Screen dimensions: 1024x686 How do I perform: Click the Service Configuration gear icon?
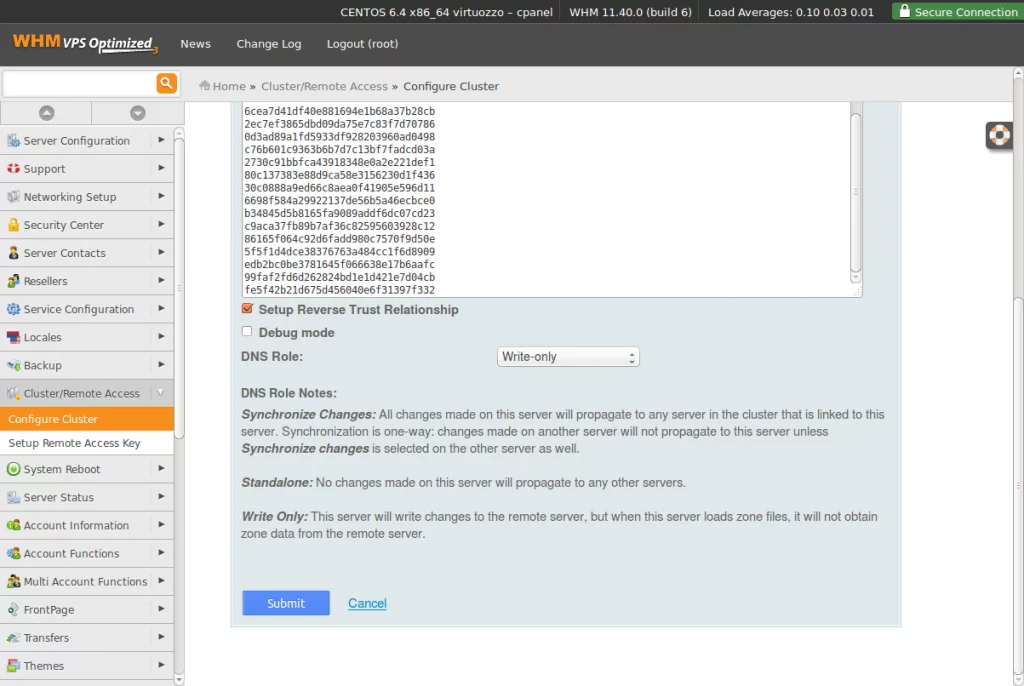[x=13, y=309]
